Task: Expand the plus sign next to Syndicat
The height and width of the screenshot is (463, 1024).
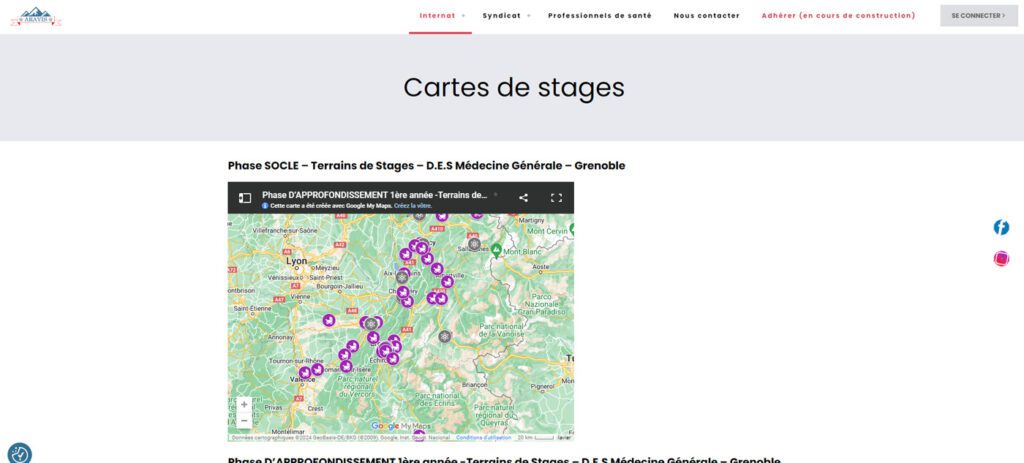Action: tap(528, 16)
